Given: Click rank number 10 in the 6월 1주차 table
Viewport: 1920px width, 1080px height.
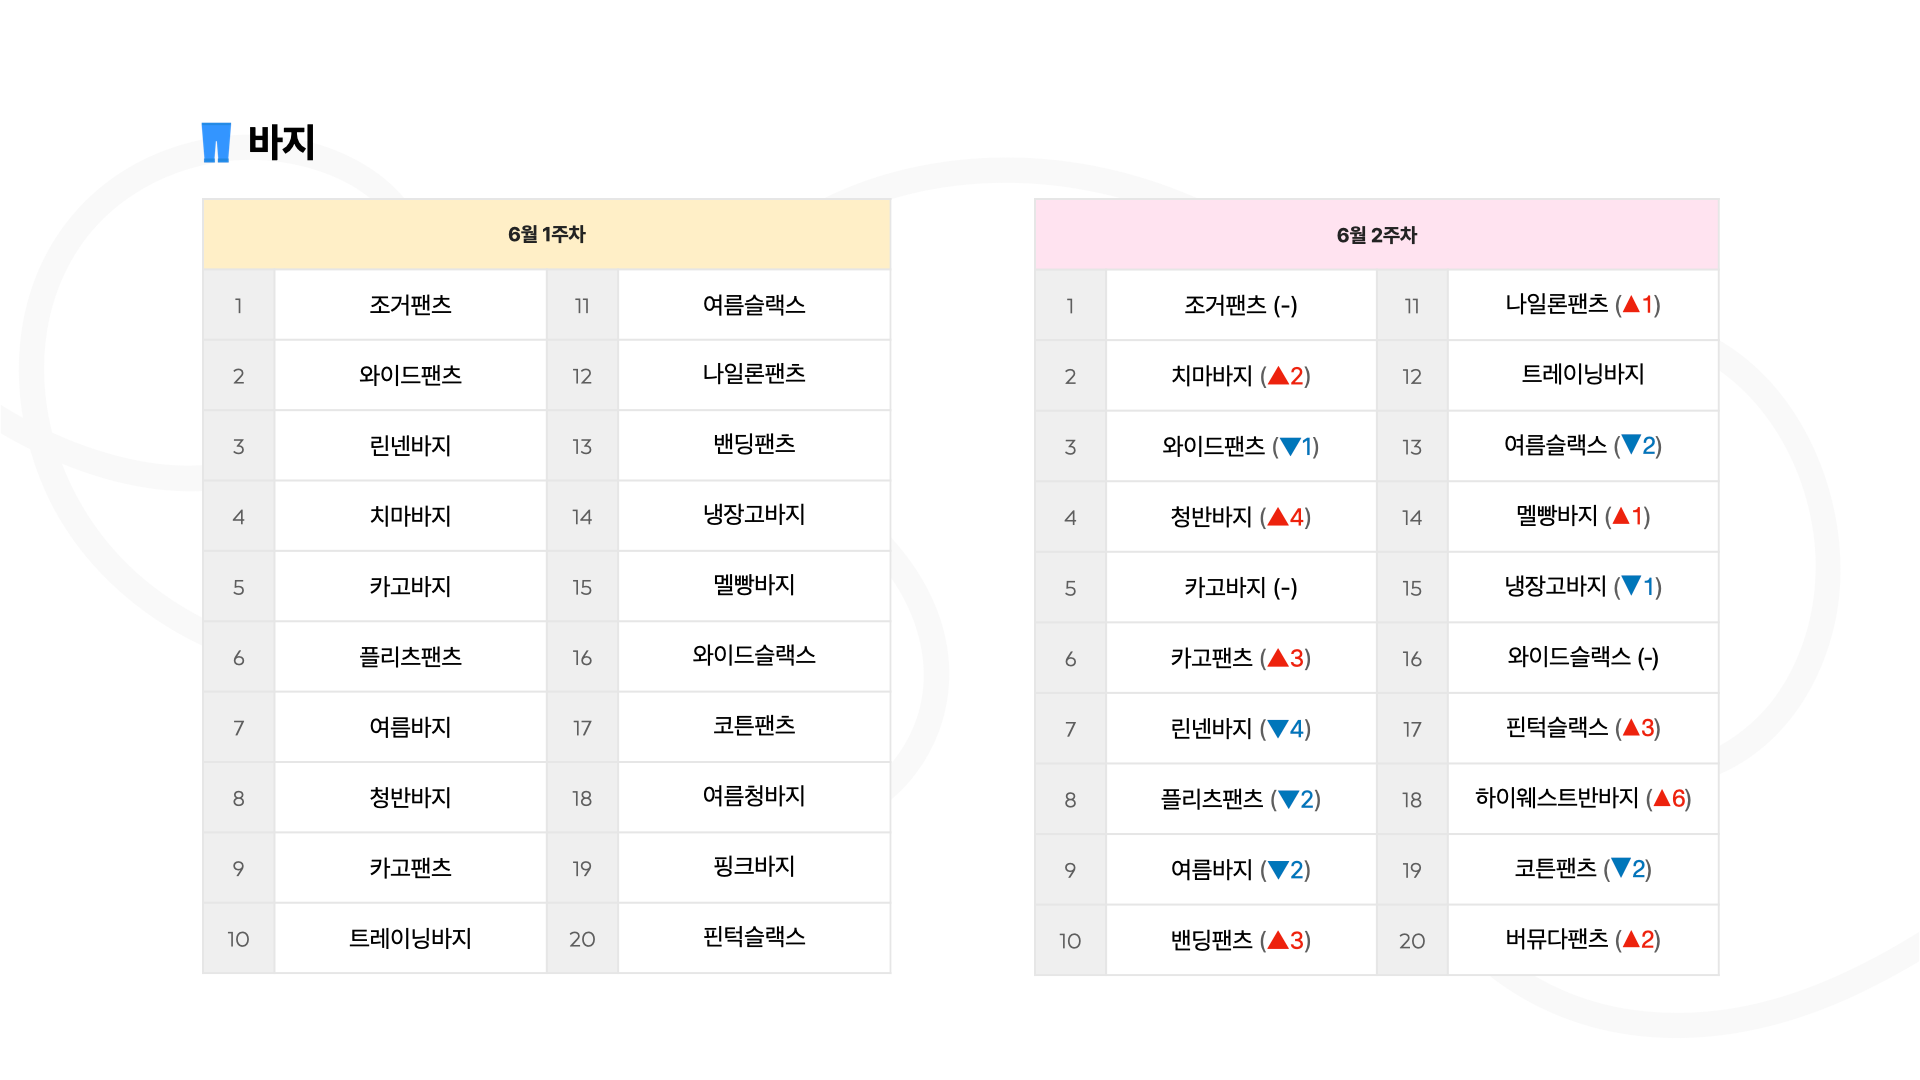Looking at the screenshot, I should tap(238, 939).
